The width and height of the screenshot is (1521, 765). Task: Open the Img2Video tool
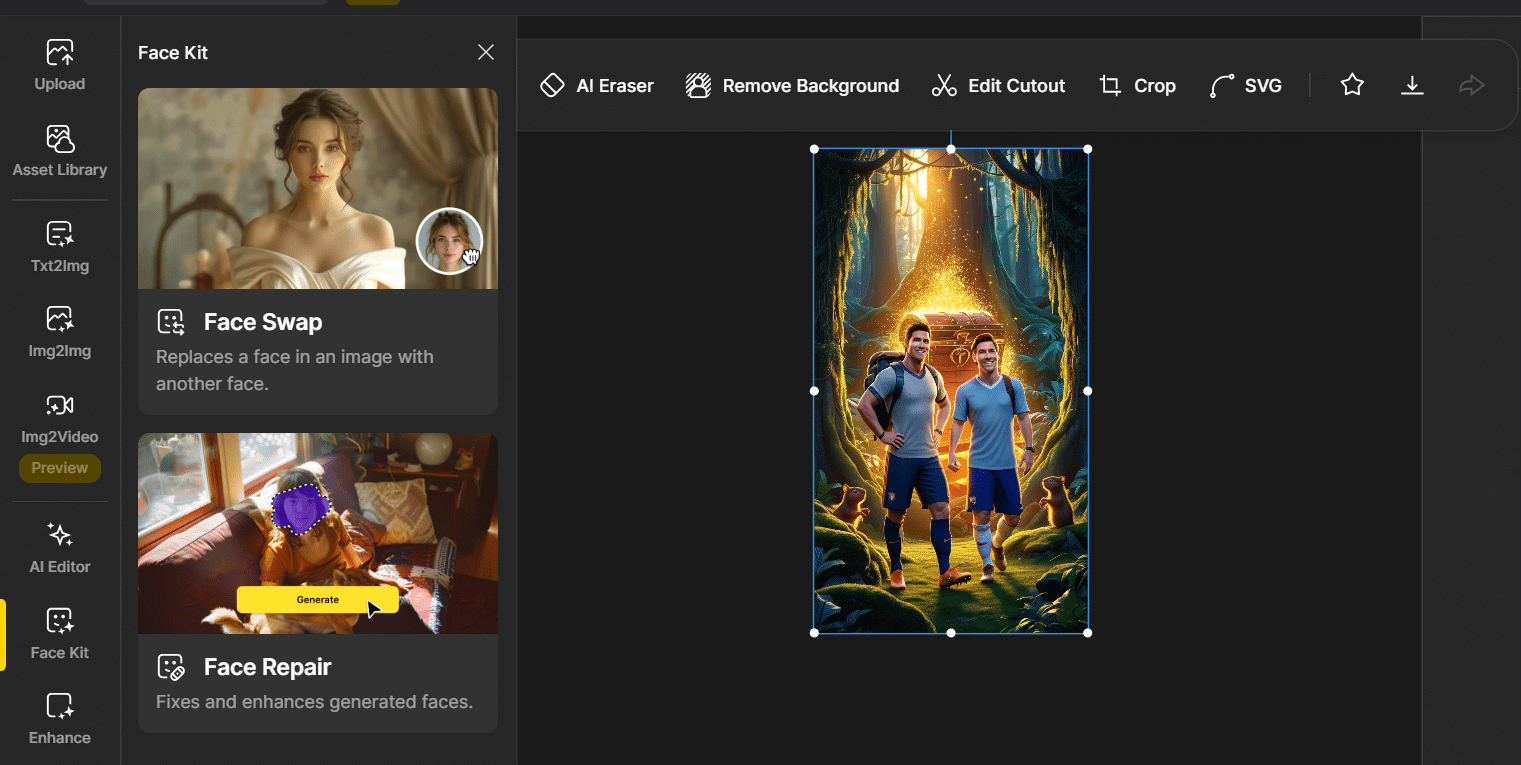60,419
